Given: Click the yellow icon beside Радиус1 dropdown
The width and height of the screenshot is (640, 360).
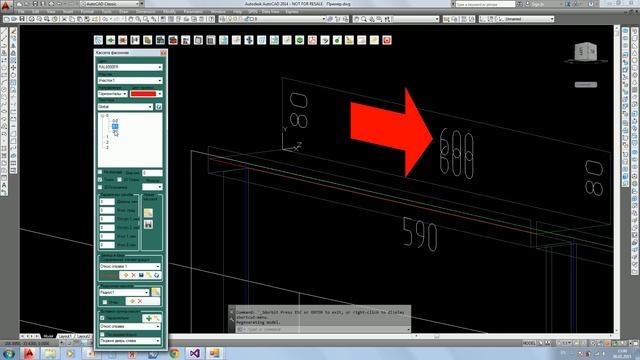Looking at the screenshot, I should coord(156,292).
